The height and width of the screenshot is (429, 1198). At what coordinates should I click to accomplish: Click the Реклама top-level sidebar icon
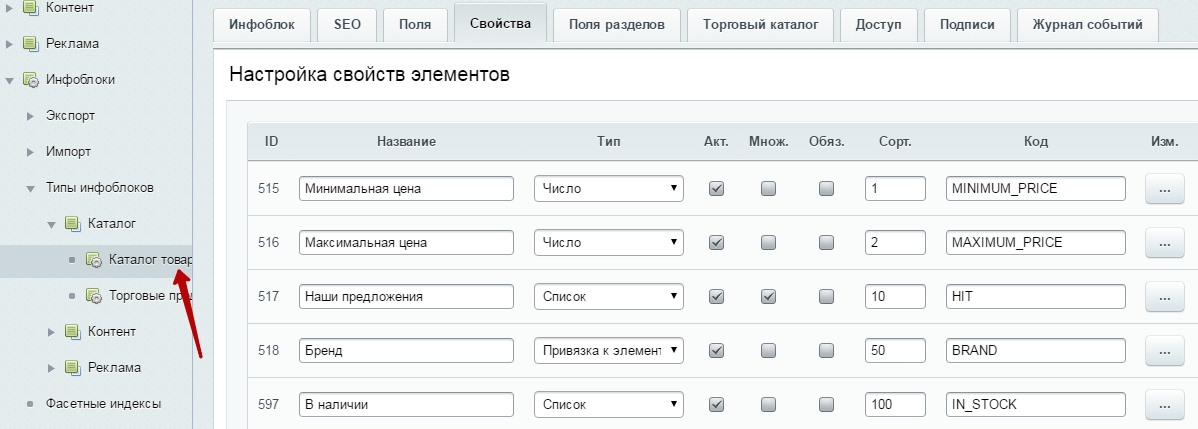31,44
